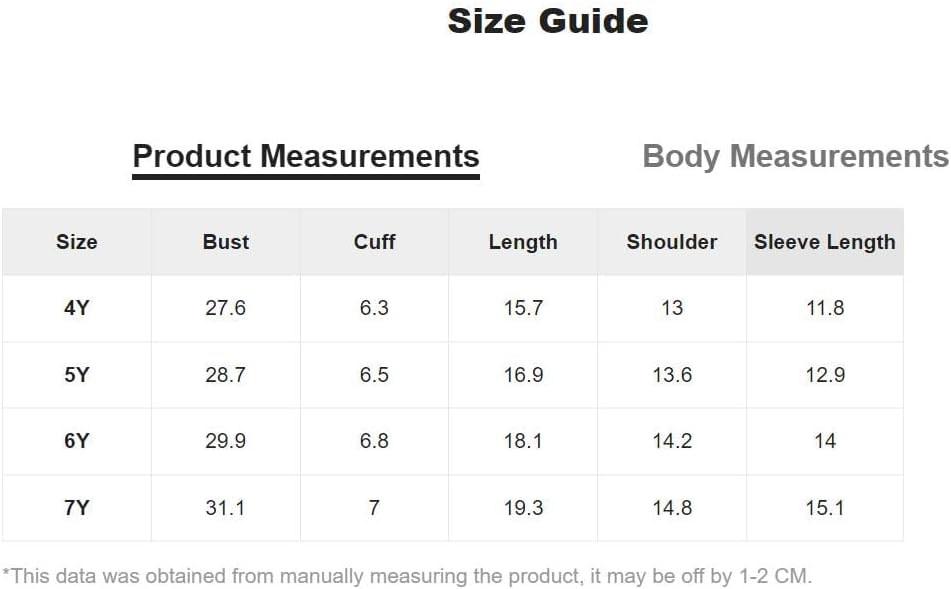
Task: Click the Shoulder column header
Action: 671,242
